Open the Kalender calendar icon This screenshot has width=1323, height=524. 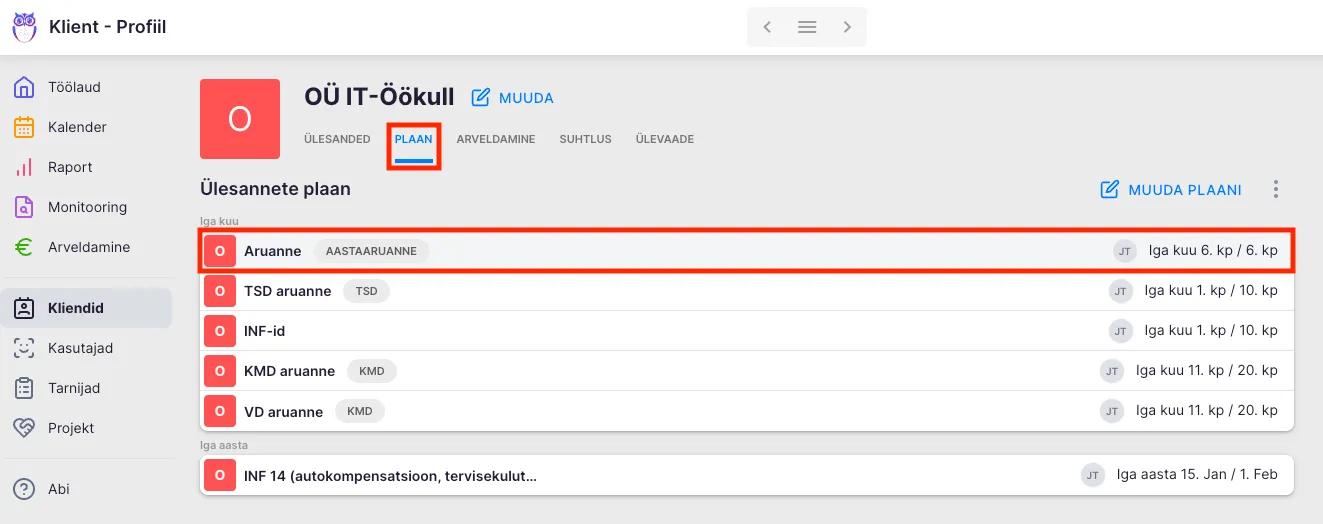[24, 127]
